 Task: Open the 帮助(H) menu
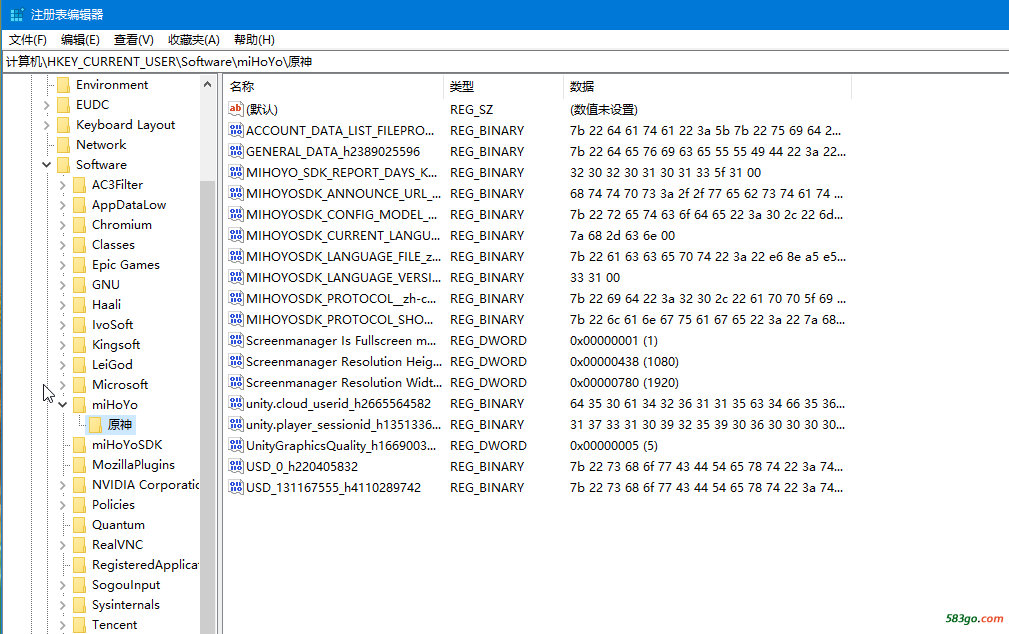click(x=254, y=40)
